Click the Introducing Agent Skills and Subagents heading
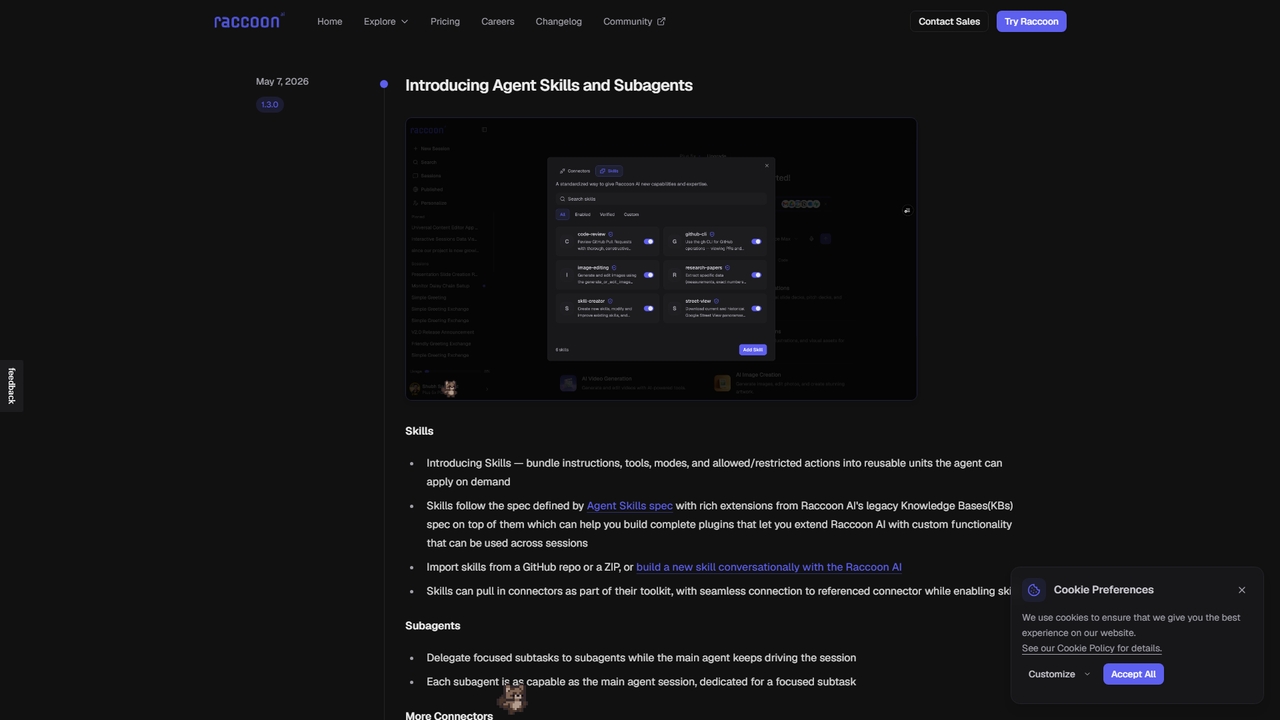The width and height of the screenshot is (1280, 720). coord(549,85)
